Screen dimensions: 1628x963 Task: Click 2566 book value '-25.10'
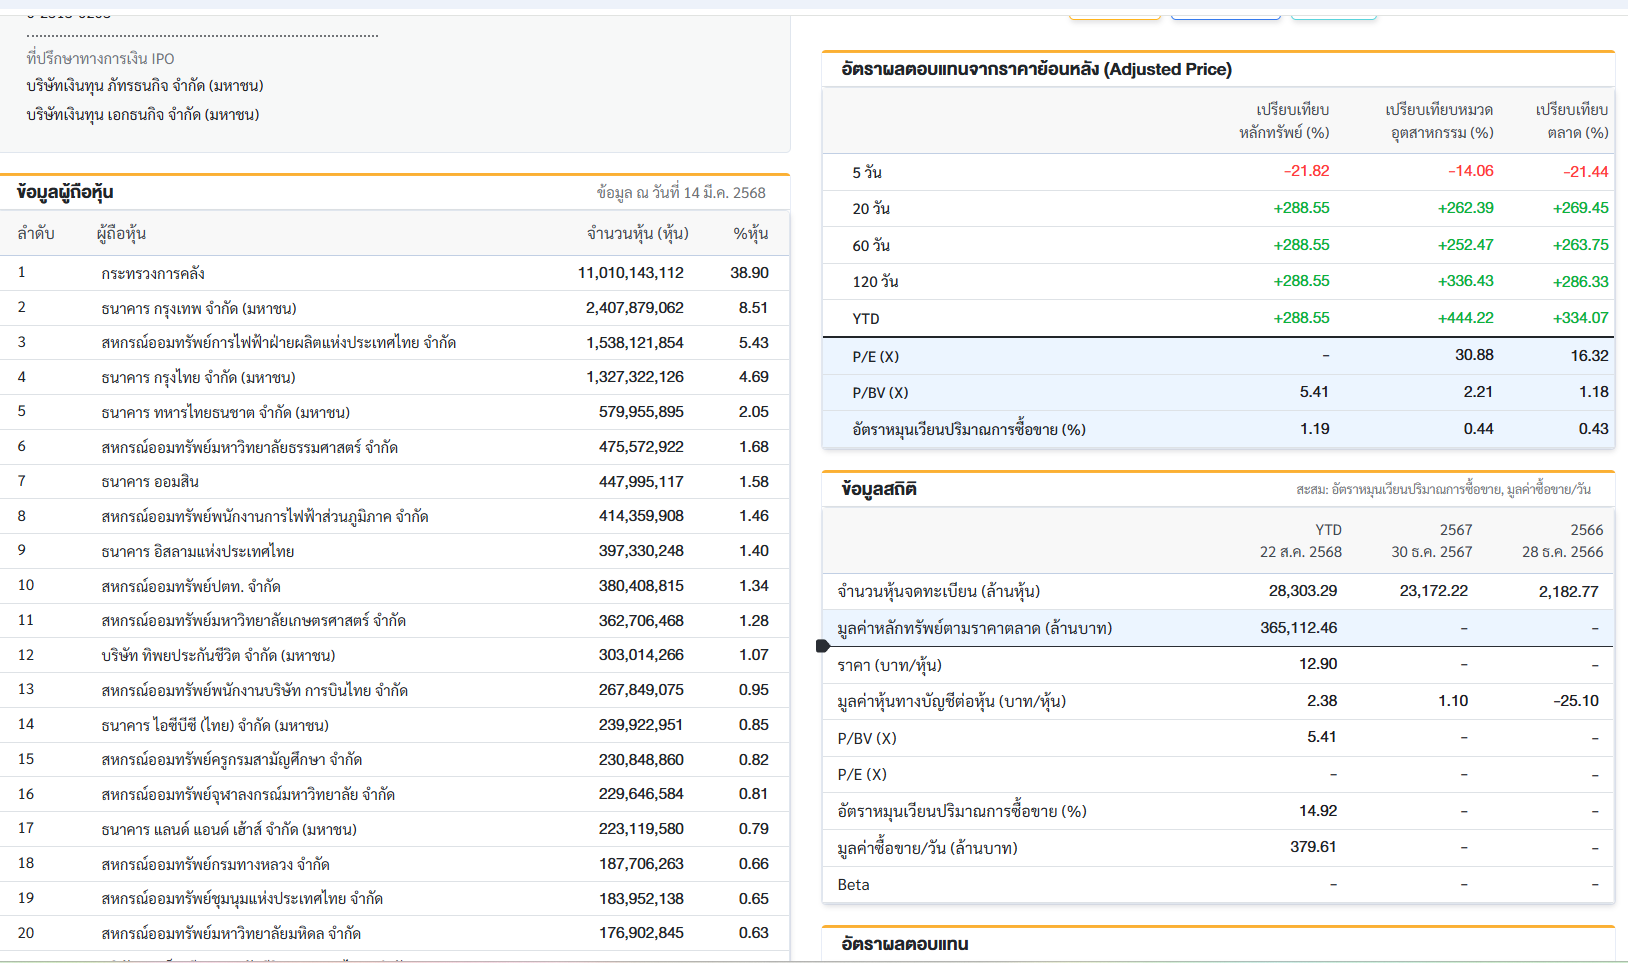(x=1576, y=701)
